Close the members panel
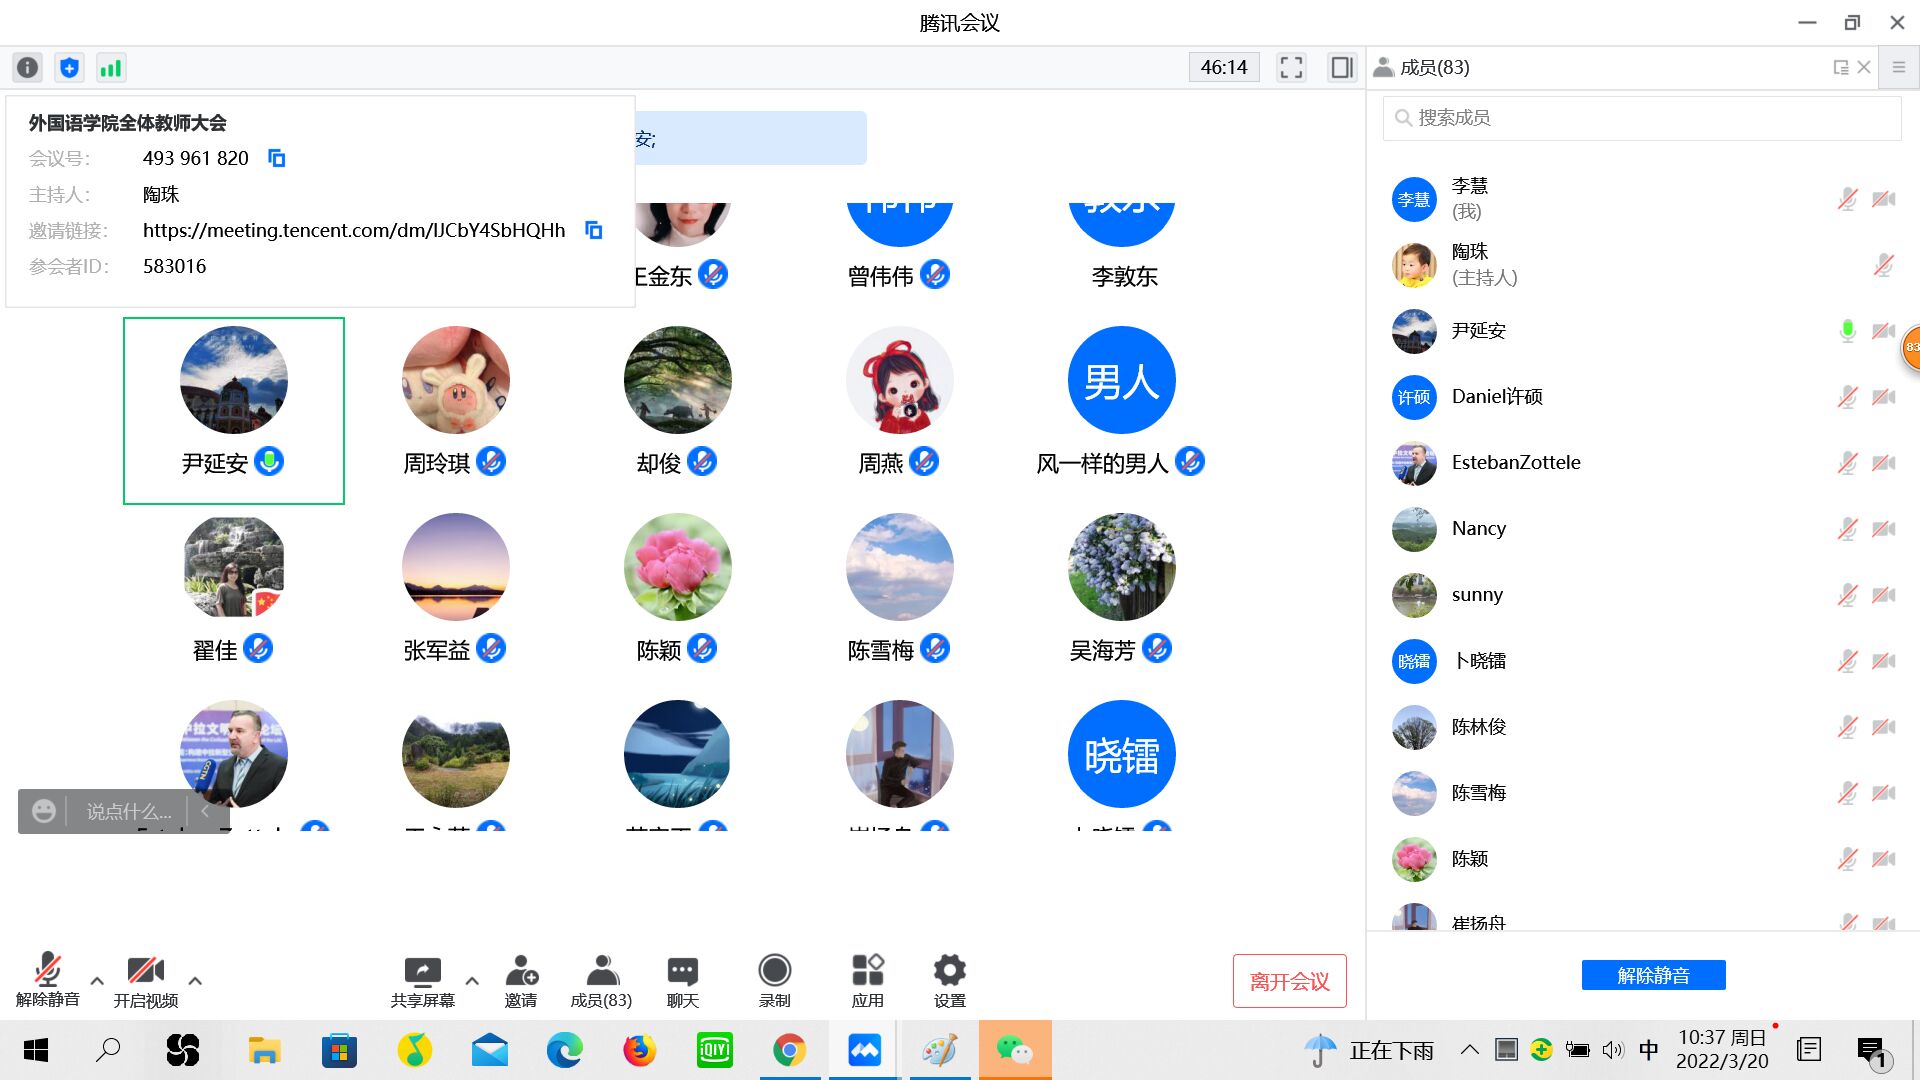1920x1080 pixels. pyautogui.click(x=1864, y=67)
